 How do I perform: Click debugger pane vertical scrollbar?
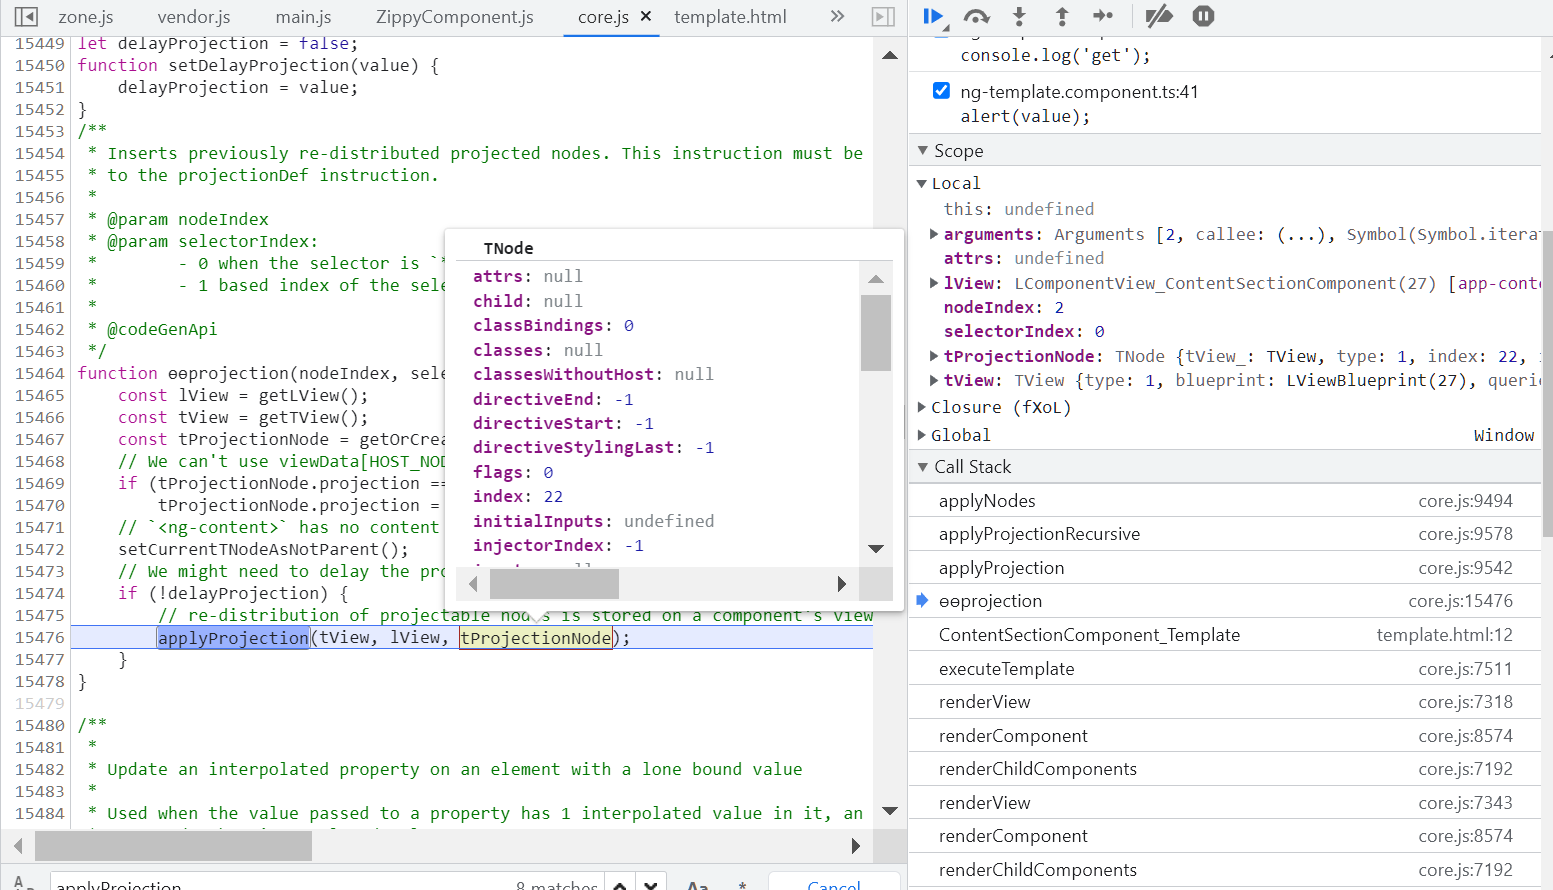(x=1547, y=385)
